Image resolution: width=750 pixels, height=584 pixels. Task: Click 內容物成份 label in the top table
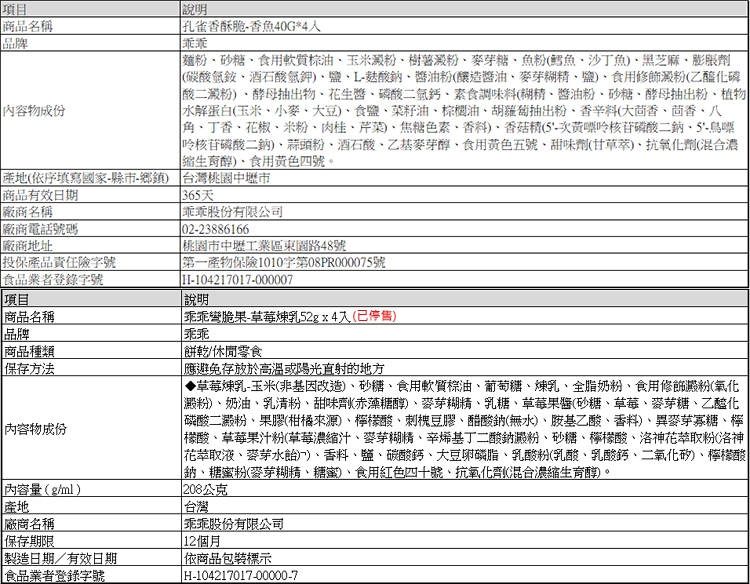(33, 111)
